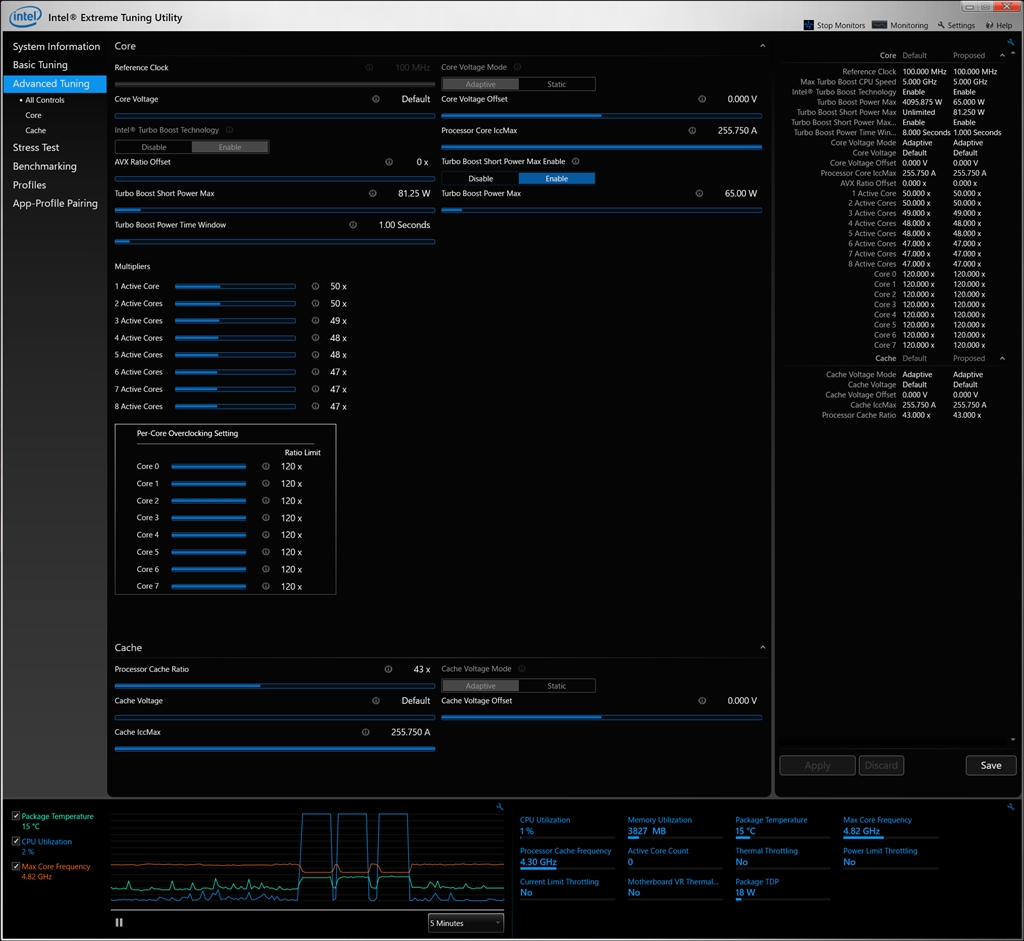Click the info icon for Processor Cache Ratio
The image size is (1024, 941).
pyautogui.click(x=388, y=670)
